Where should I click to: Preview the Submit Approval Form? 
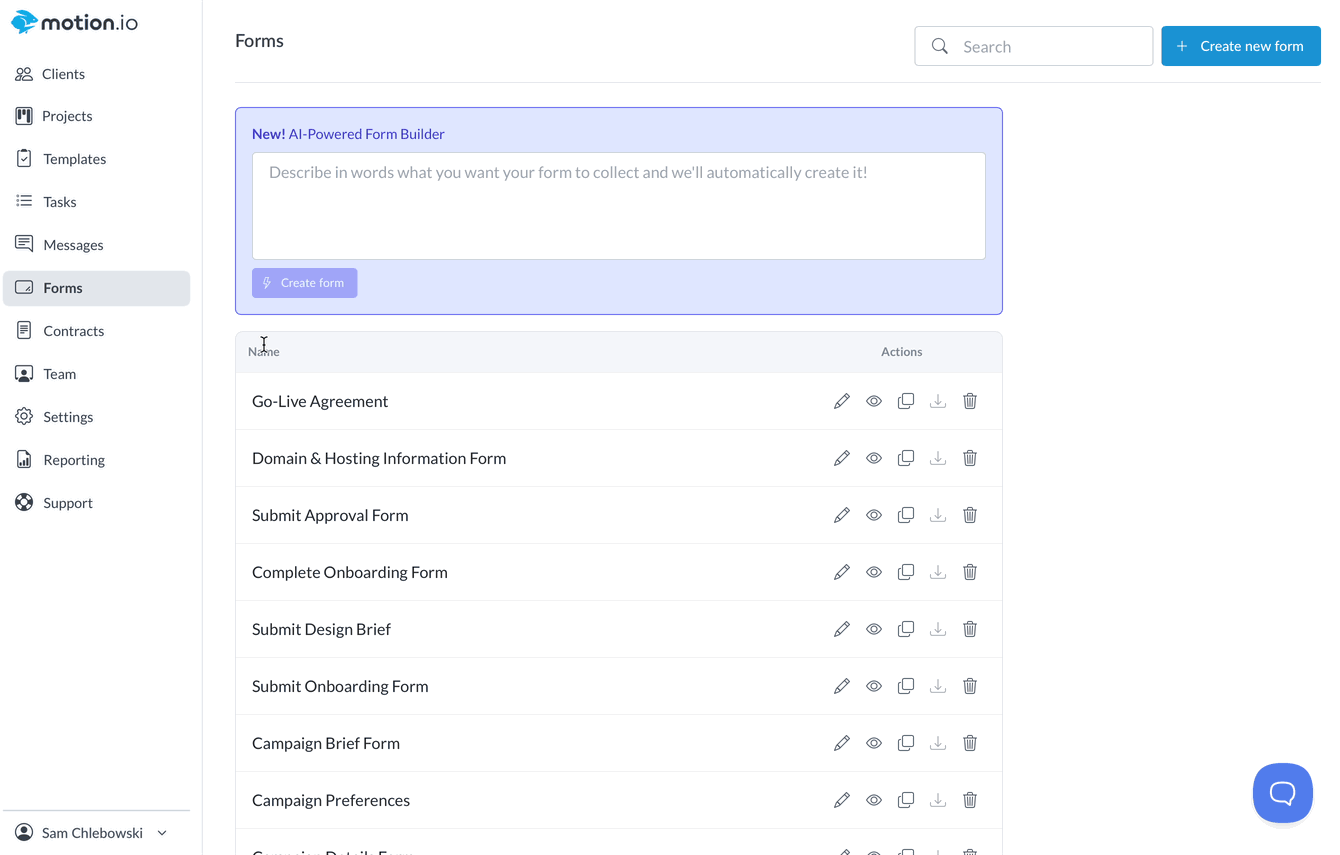pyautogui.click(x=874, y=515)
